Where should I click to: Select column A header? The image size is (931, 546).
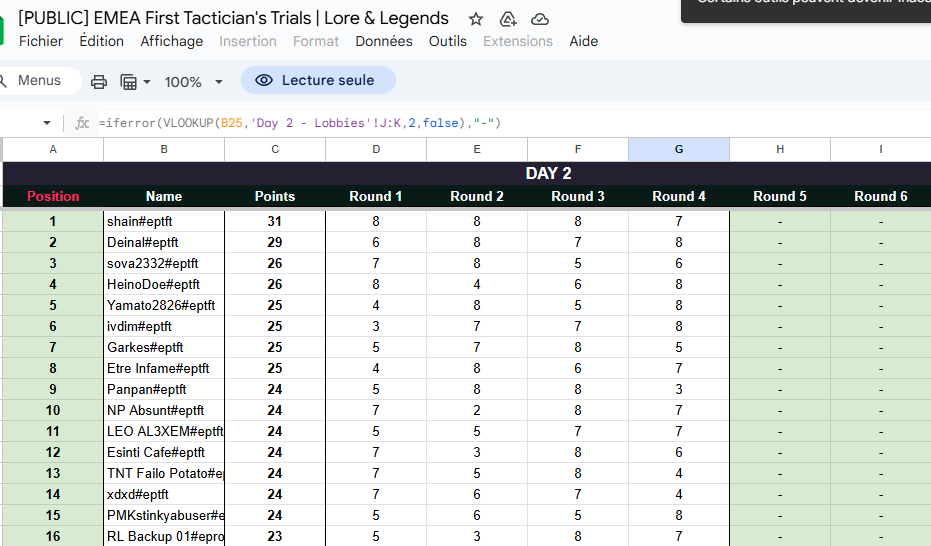pyautogui.click(x=53, y=150)
